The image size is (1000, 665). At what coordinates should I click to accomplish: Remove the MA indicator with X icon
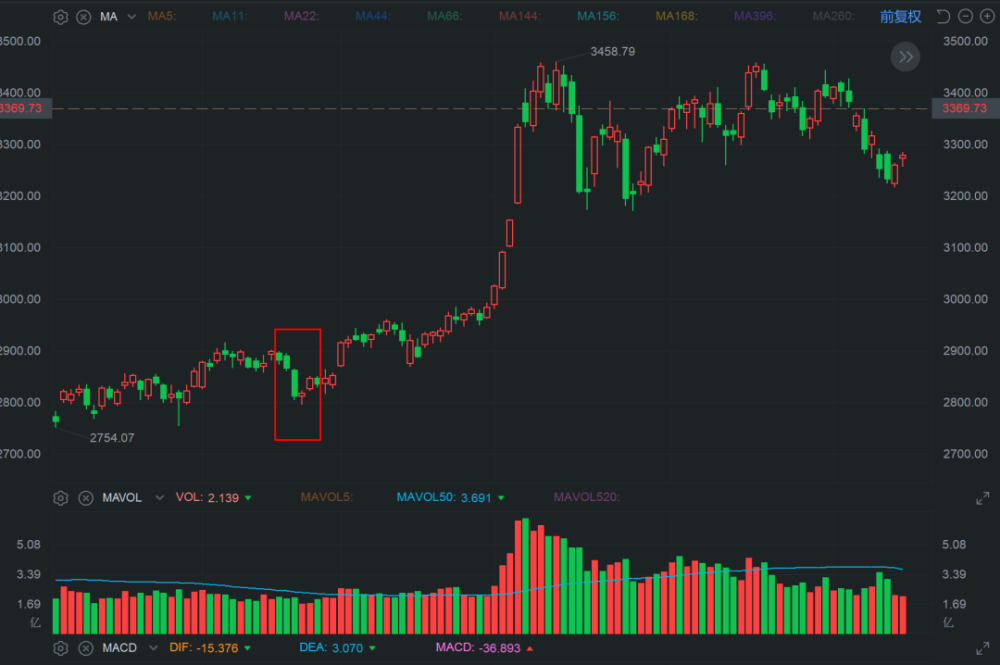click(84, 17)
